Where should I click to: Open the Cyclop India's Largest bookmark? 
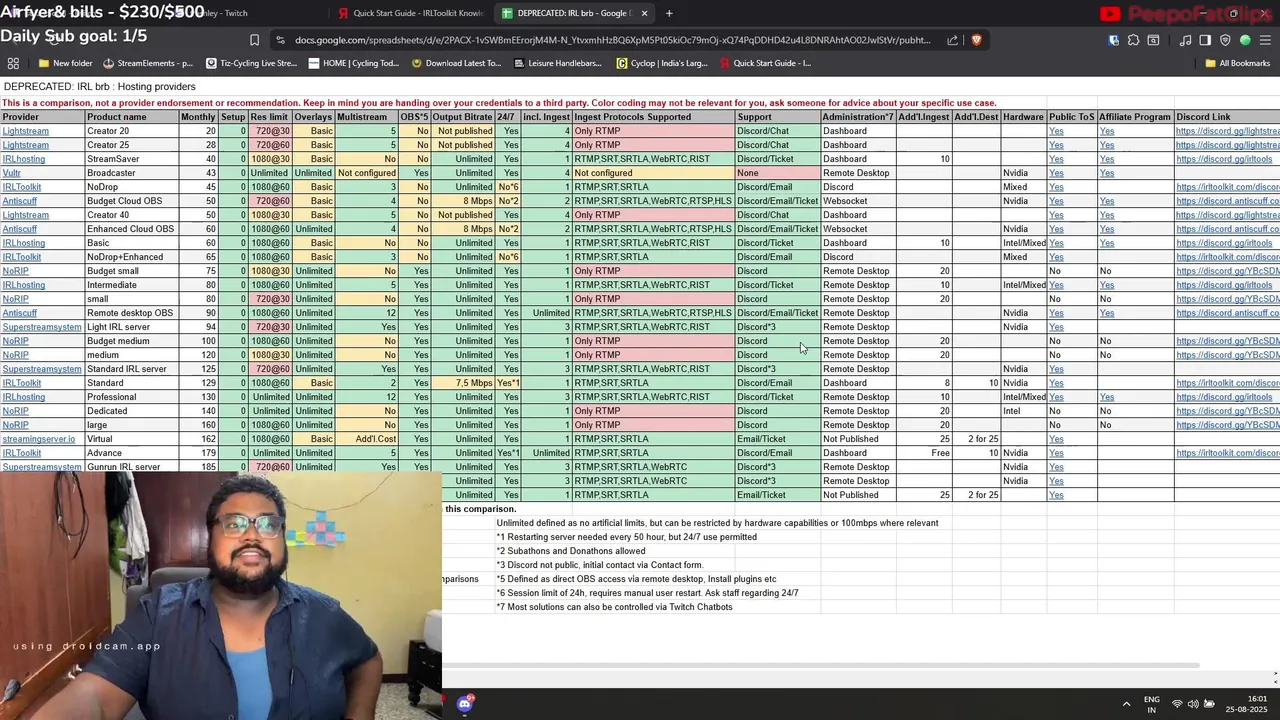click(662, 63)
